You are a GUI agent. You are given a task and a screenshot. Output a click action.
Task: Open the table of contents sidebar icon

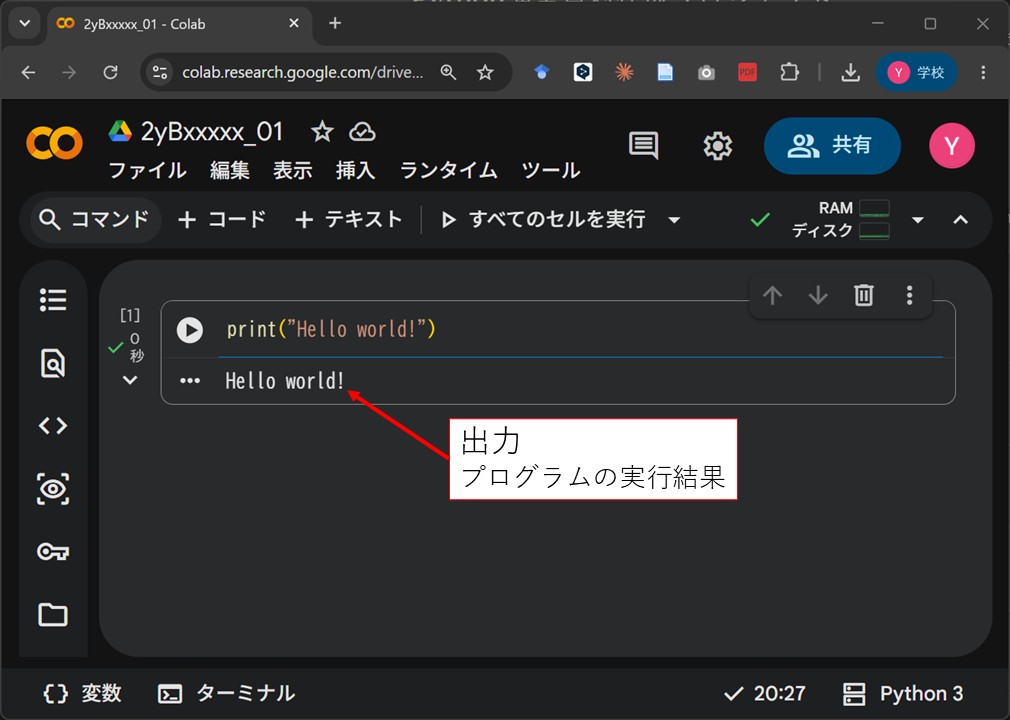pos(53,299)
